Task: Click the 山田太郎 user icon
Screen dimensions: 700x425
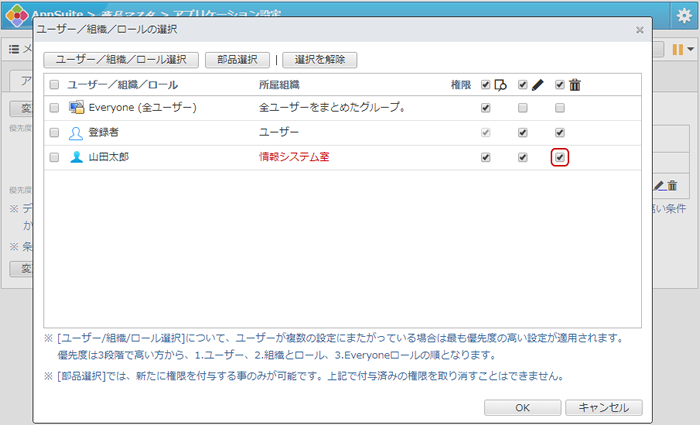Action: pos(76,157)
